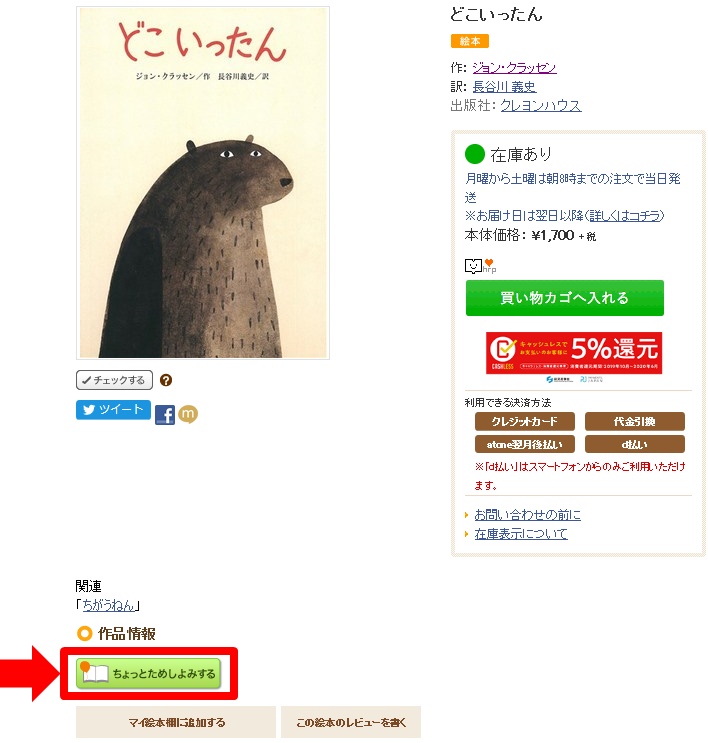The width and height of the screenshot is (708, 743).
Task: Open the help question mark icon
Action: pos(166,380)
